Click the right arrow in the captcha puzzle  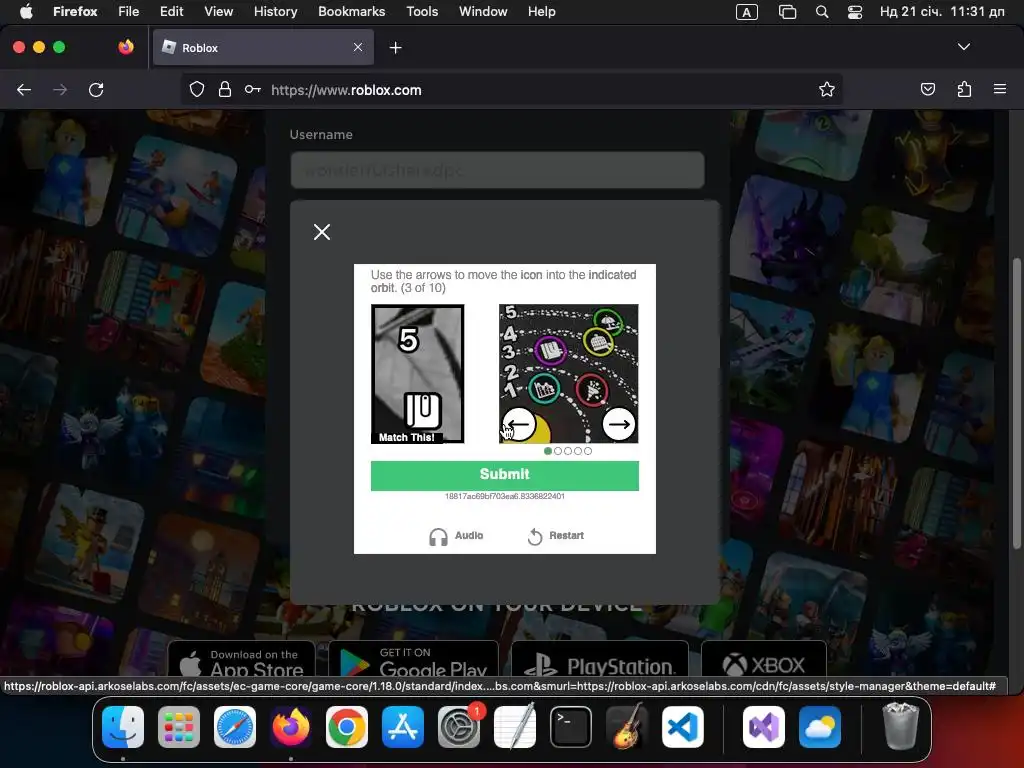tap(618, 424)
